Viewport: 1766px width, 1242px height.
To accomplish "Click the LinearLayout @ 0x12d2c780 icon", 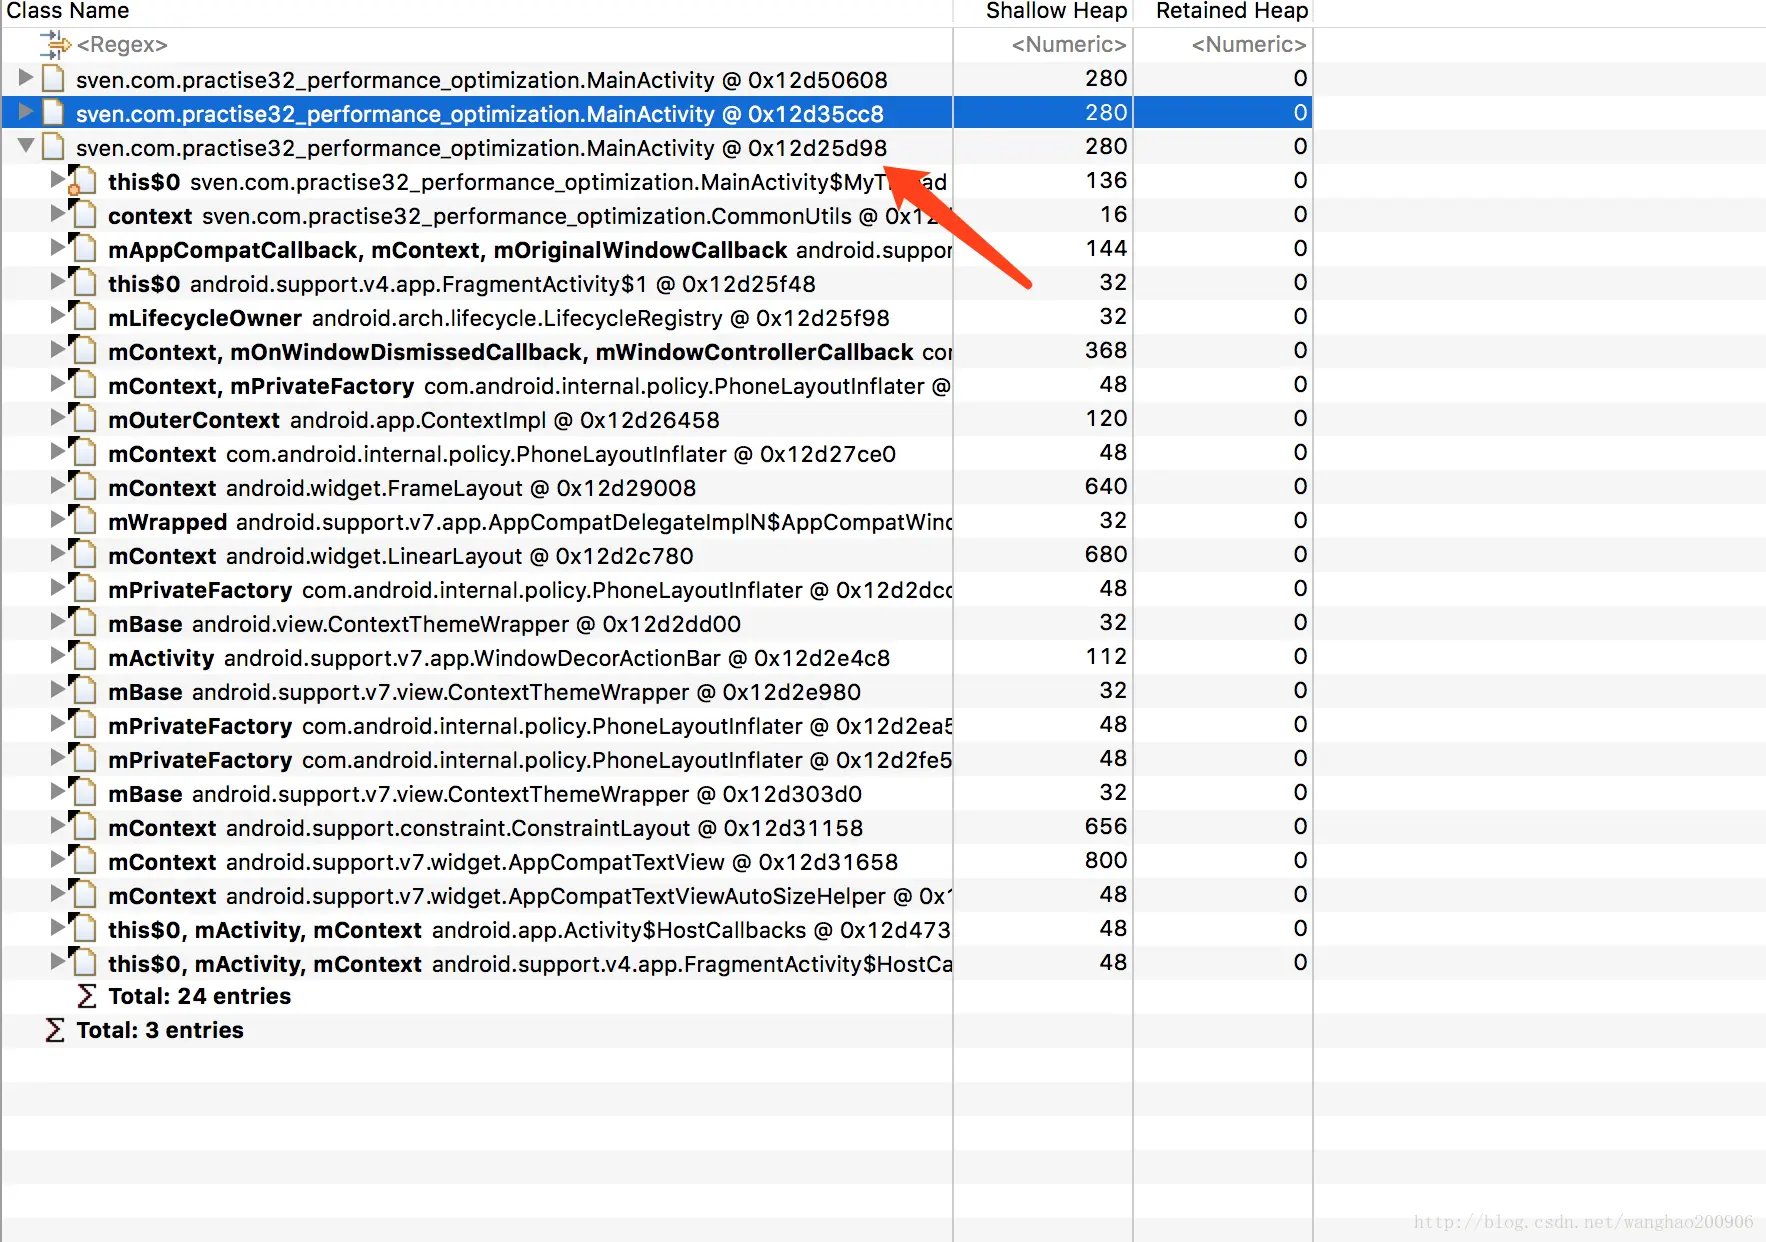I will point(82,555).
